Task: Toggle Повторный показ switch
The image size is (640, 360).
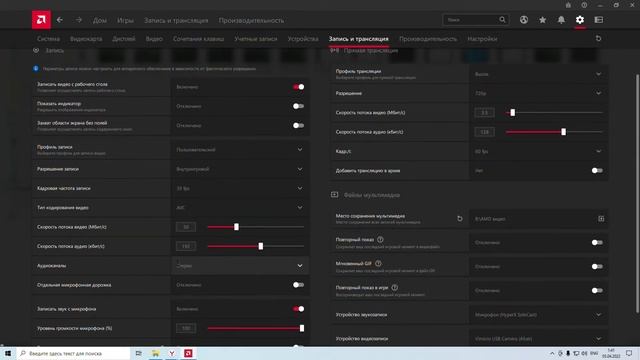Action: click(597, 242)
